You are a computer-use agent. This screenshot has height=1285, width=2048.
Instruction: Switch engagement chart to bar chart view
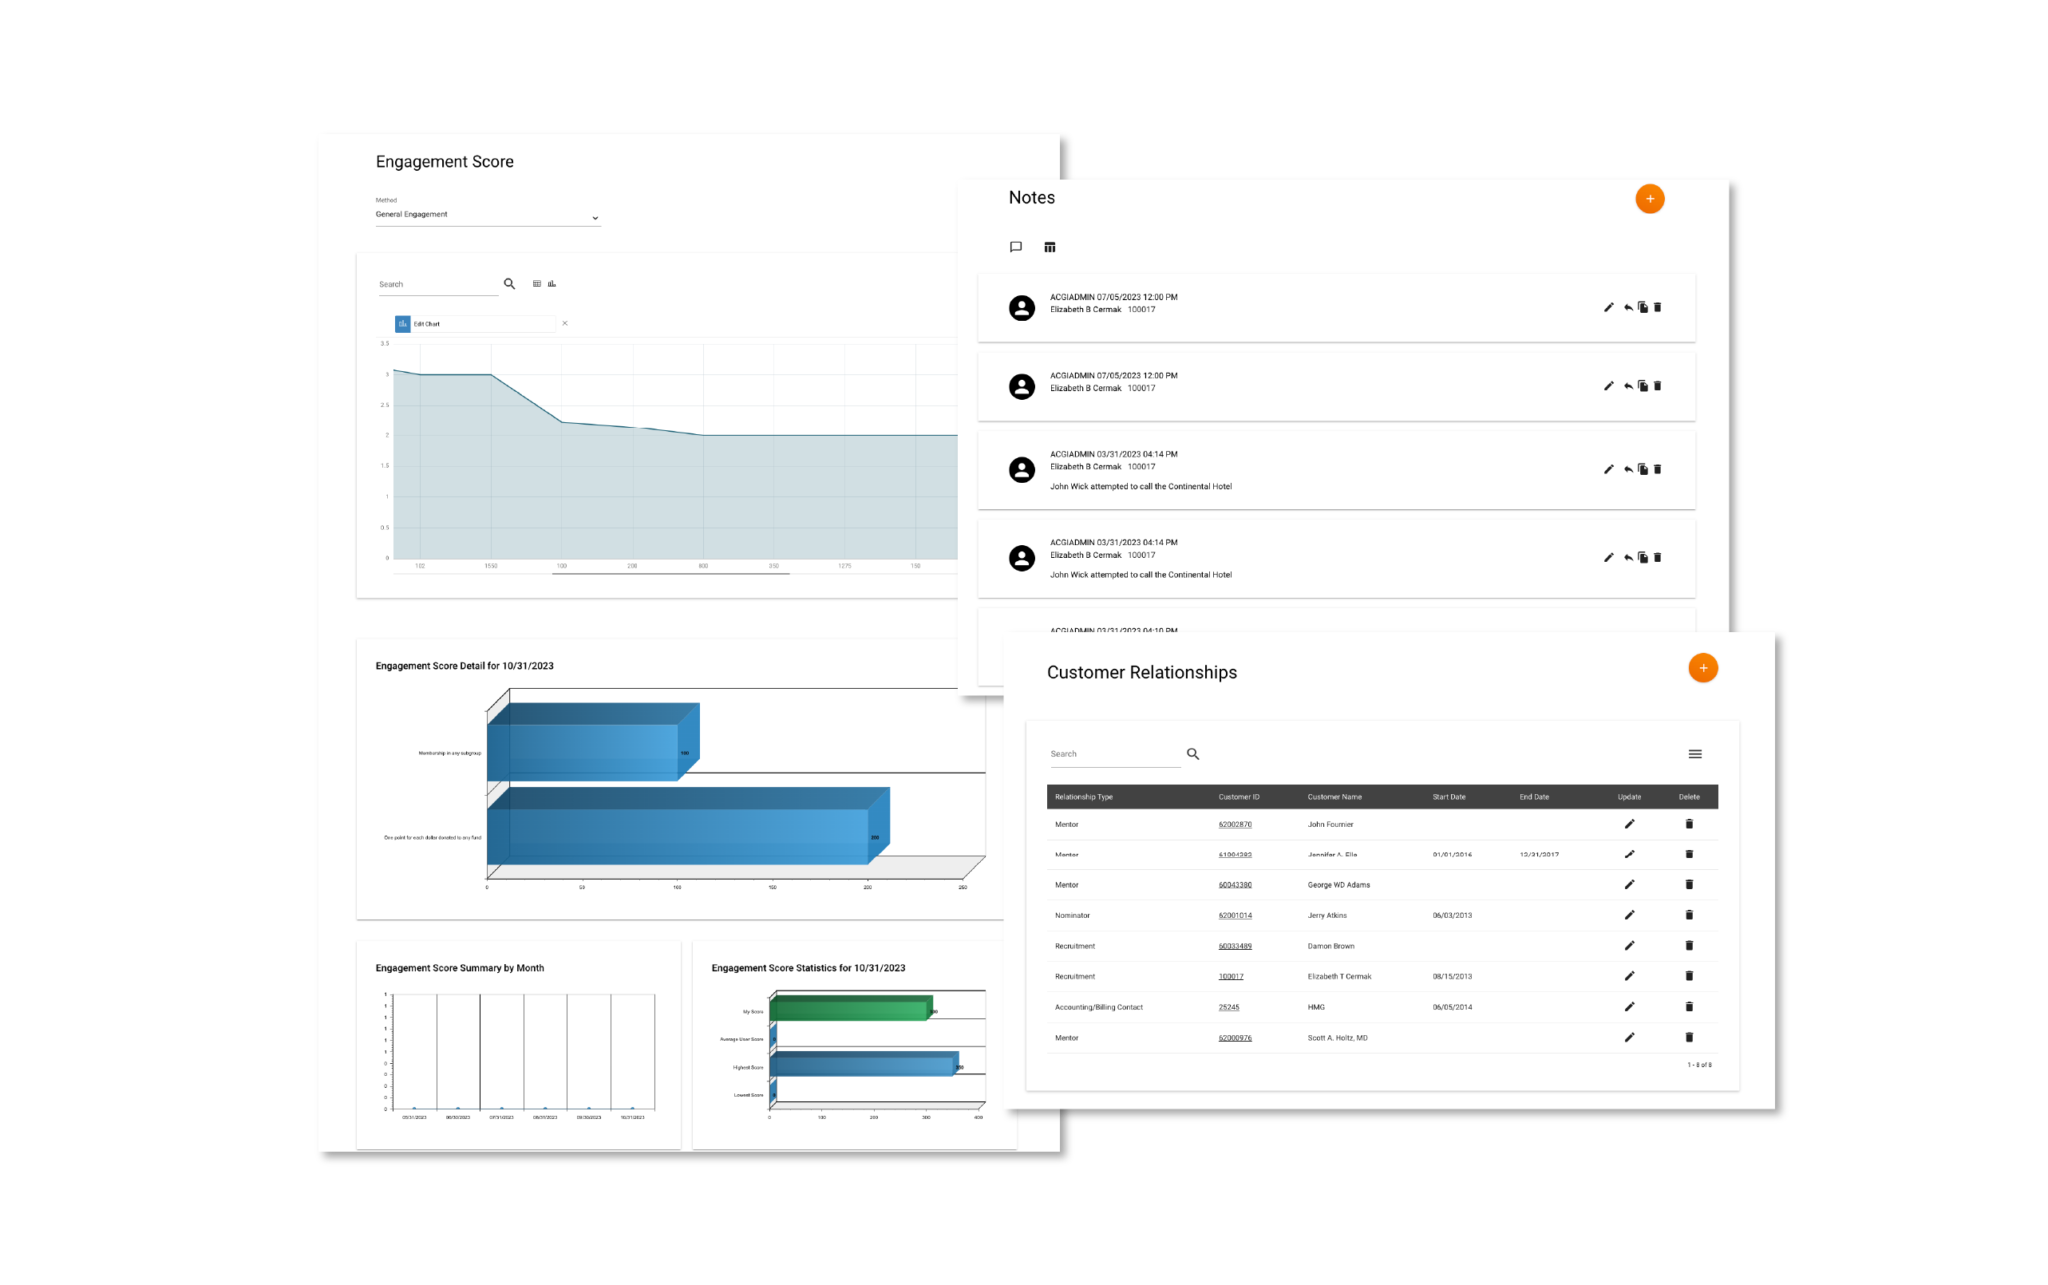point(551,284)
